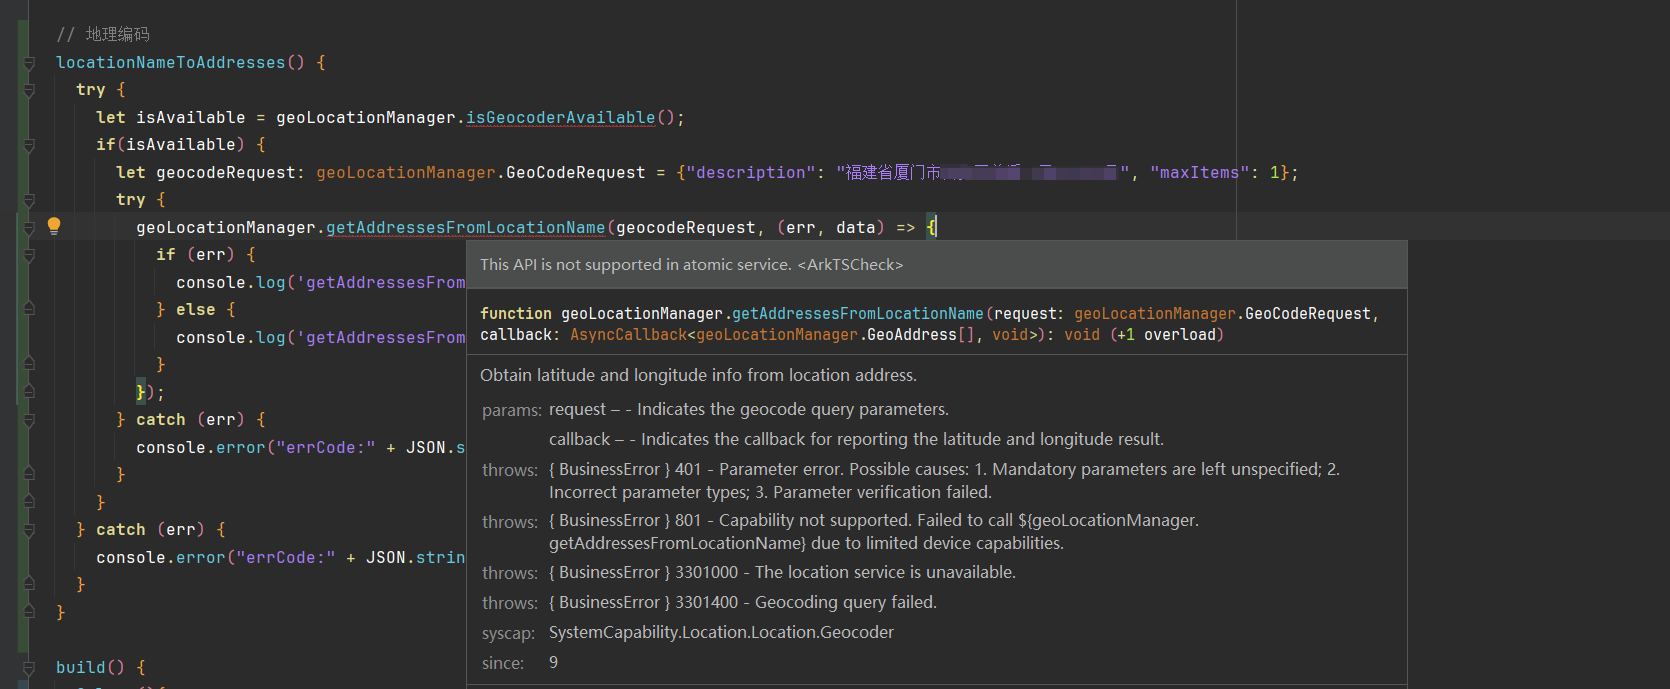The image size is (1670, 689).
Task: Click the yellow lightbulb quick-fix icon
Action: pyautogui.click(x=54, y=226)
